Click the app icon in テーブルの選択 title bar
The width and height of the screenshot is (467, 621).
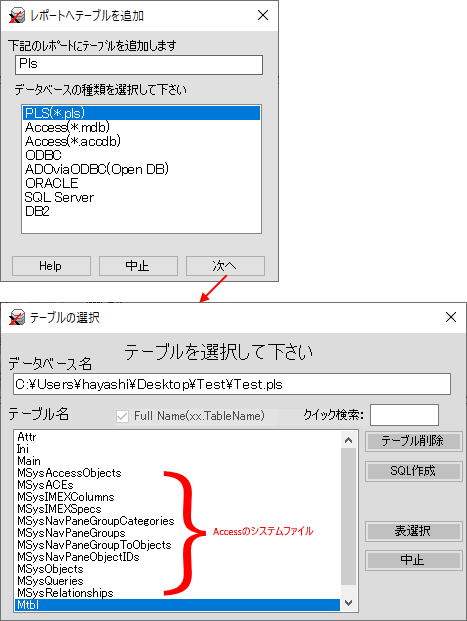tap(17, 318)
